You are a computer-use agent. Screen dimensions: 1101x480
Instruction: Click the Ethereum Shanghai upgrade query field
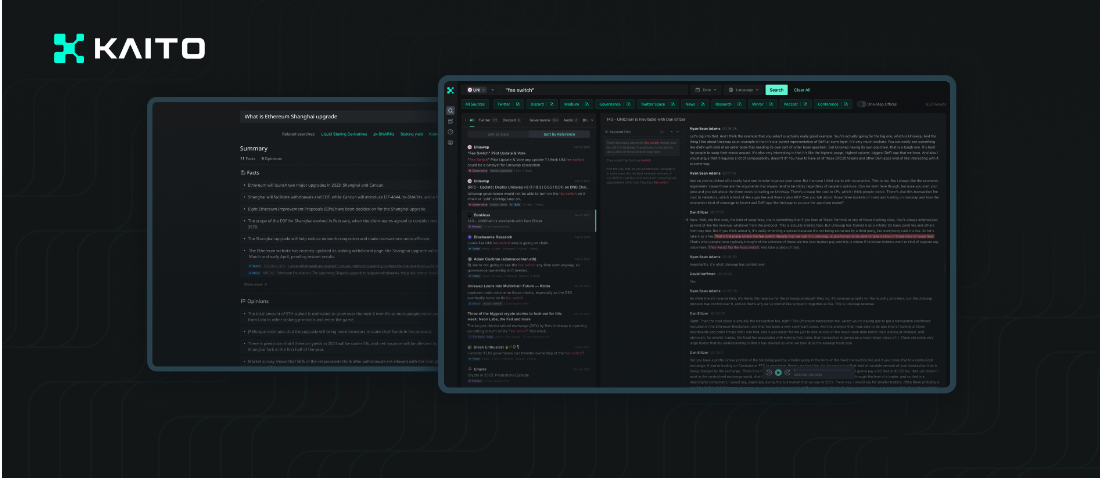(x=341, y=116)
